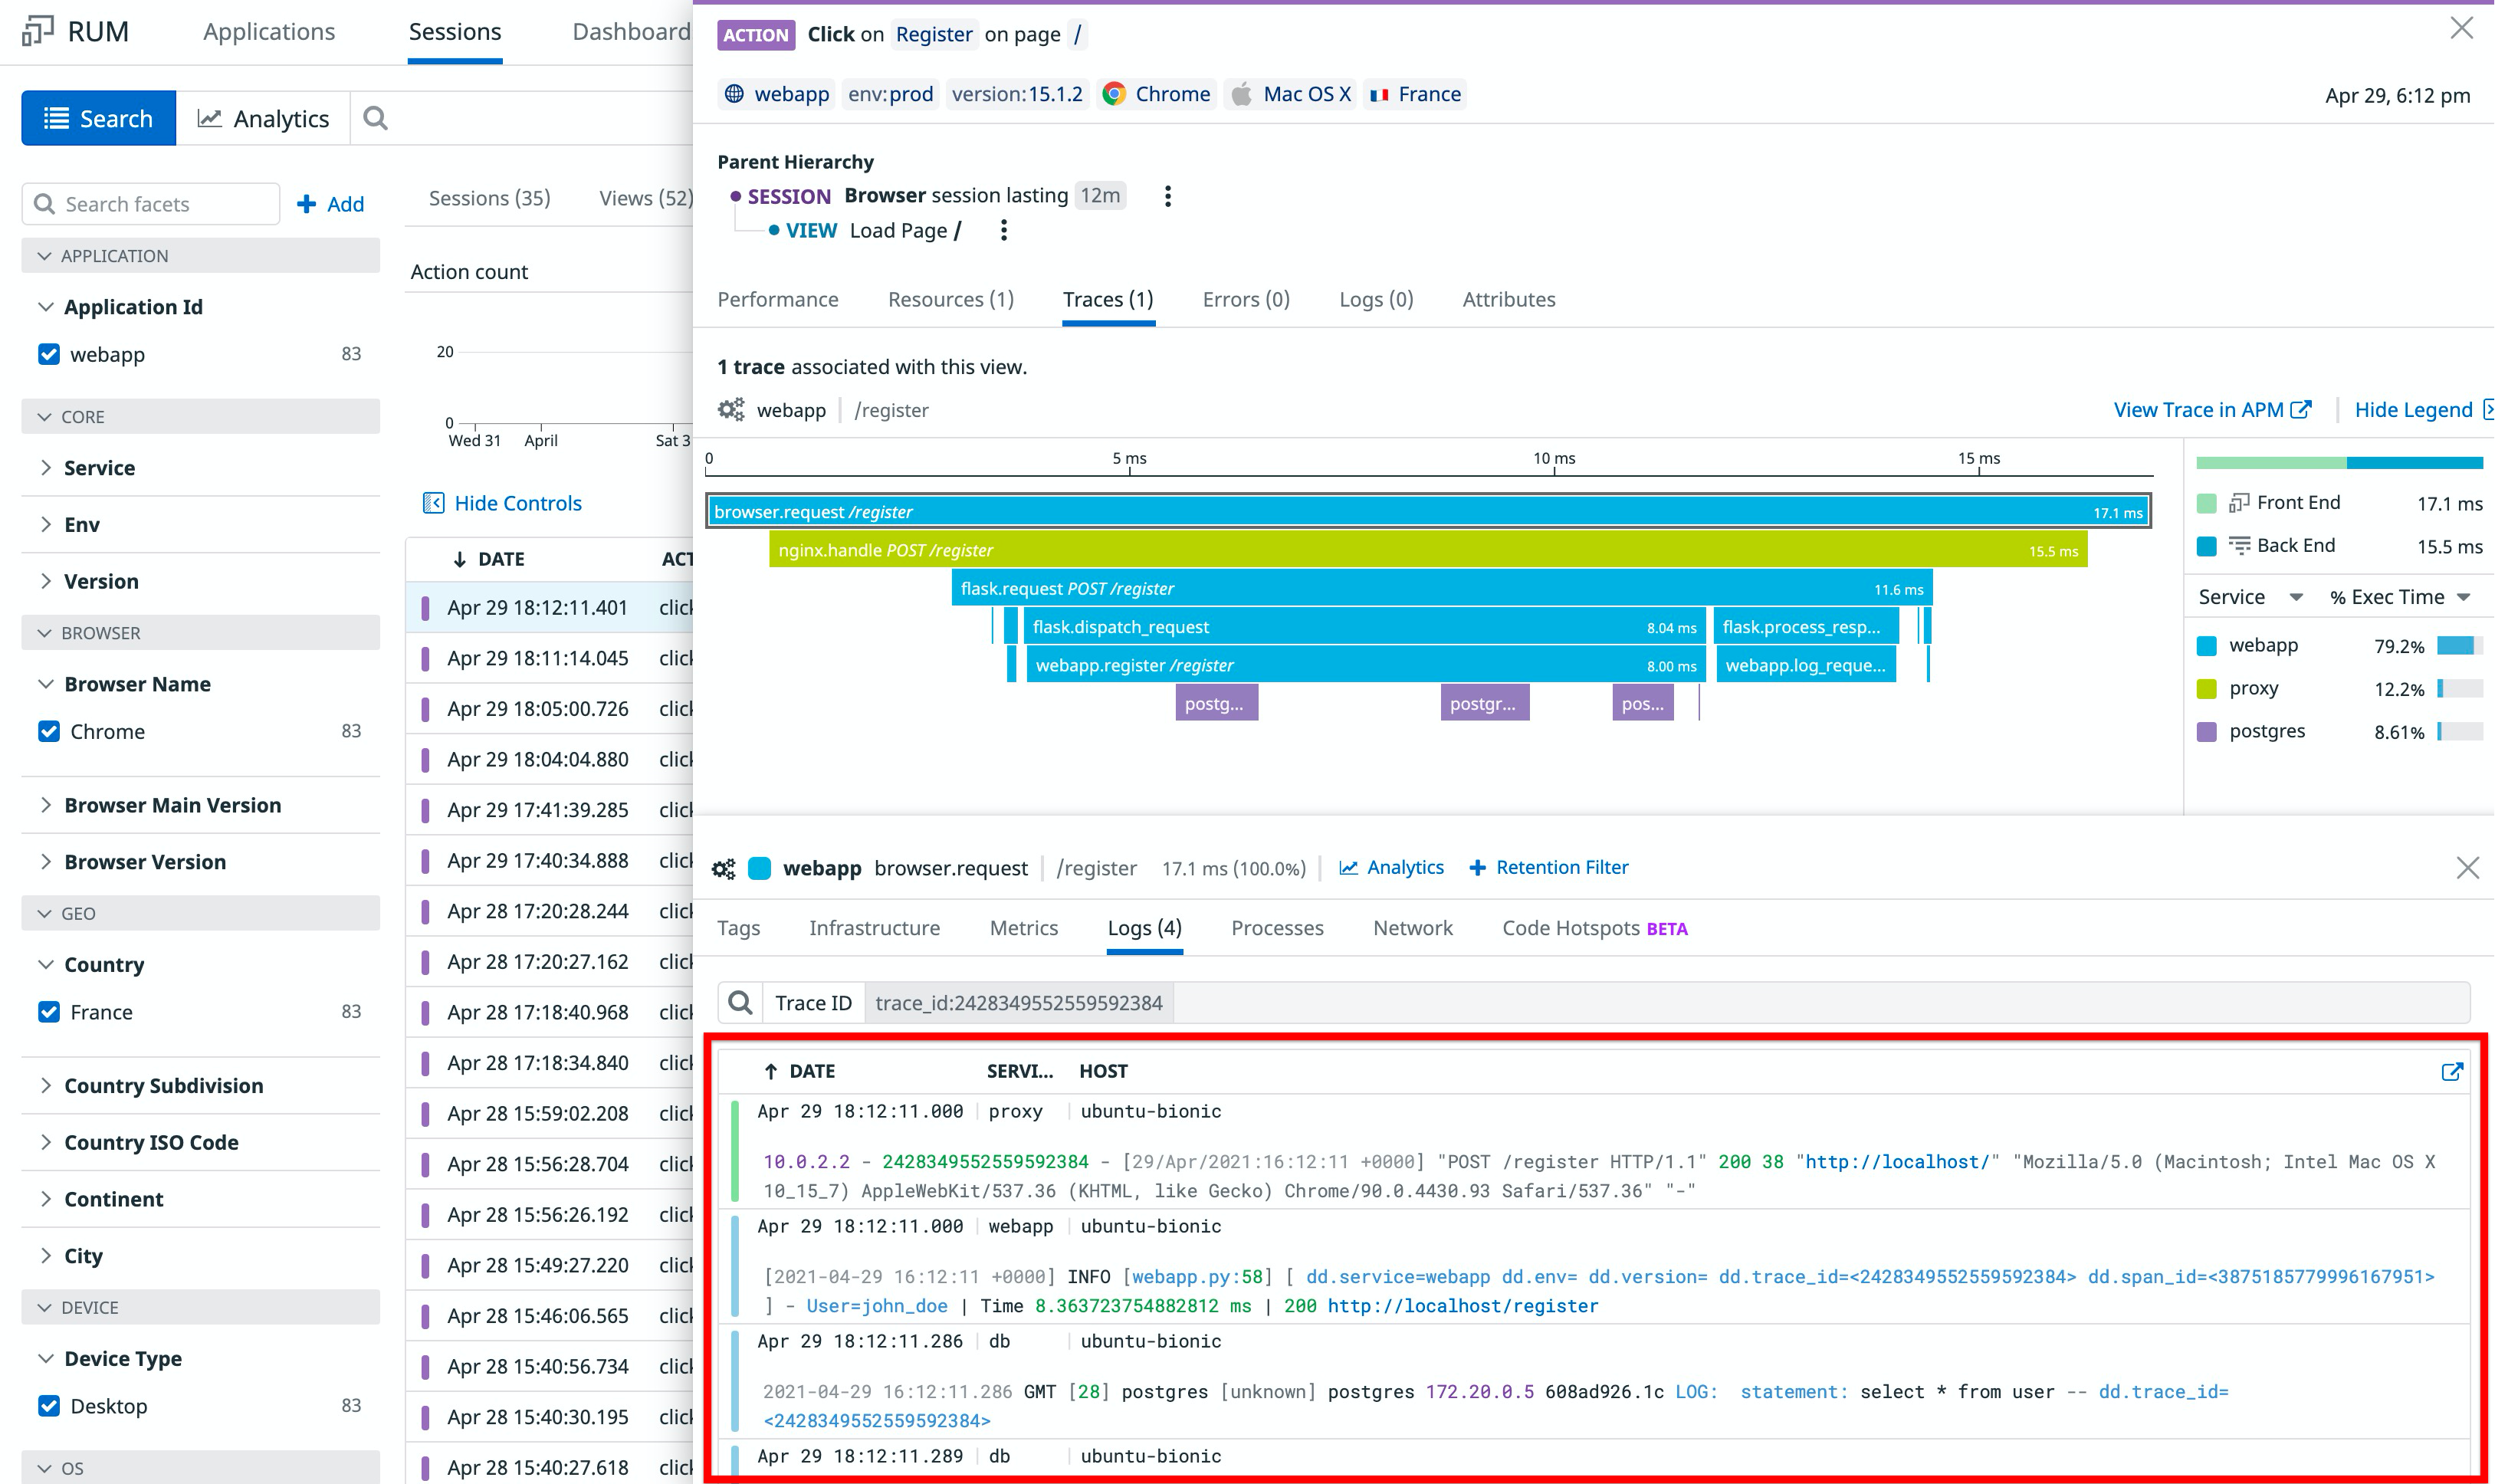Open View Trace in APM link

[2212, 410]
